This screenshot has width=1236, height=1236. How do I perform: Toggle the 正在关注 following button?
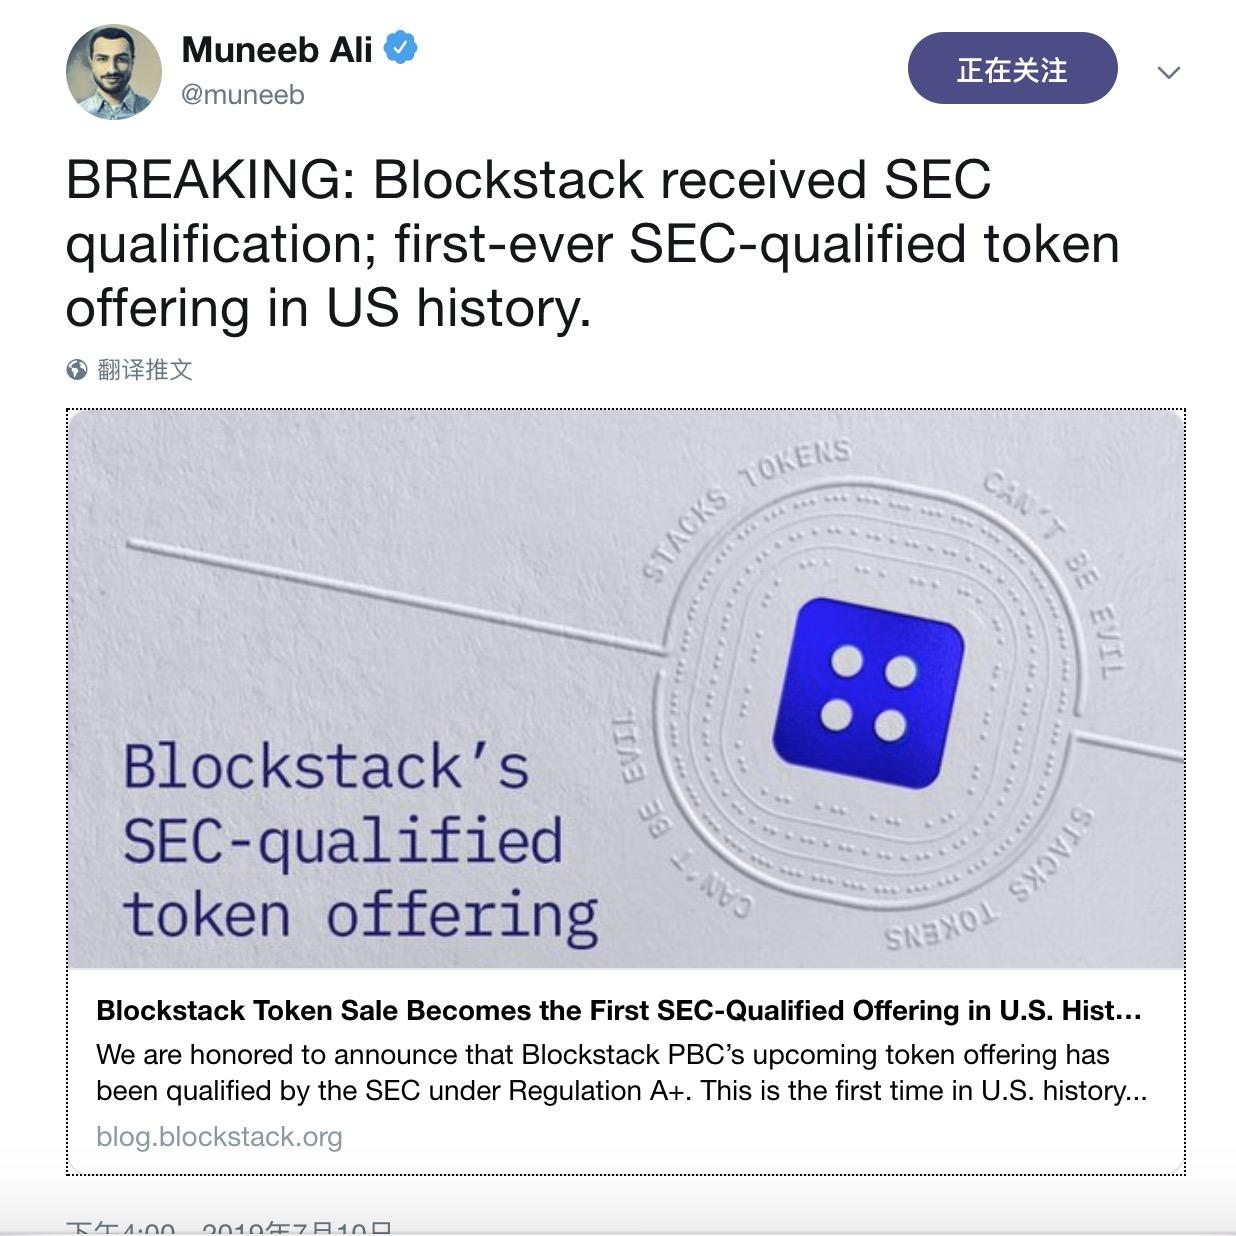[x=1012, y=69]
